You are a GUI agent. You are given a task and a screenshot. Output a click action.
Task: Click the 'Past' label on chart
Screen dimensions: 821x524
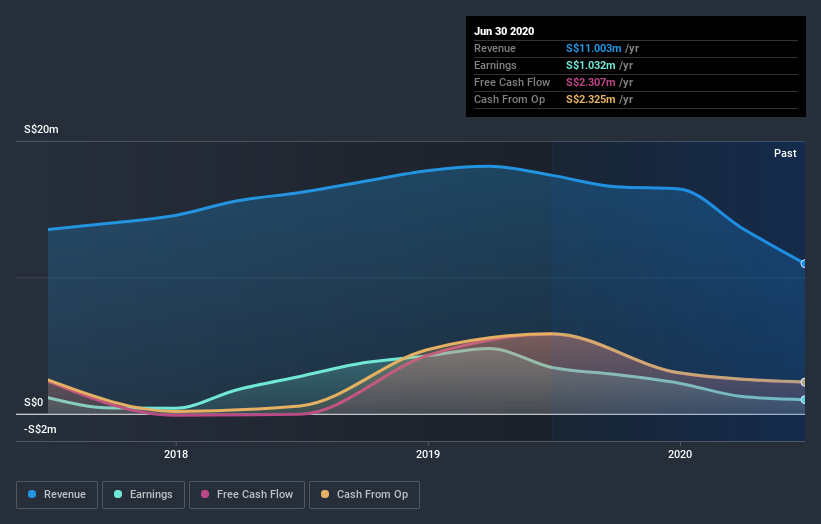pyautogui.click(x=785, y=153)
